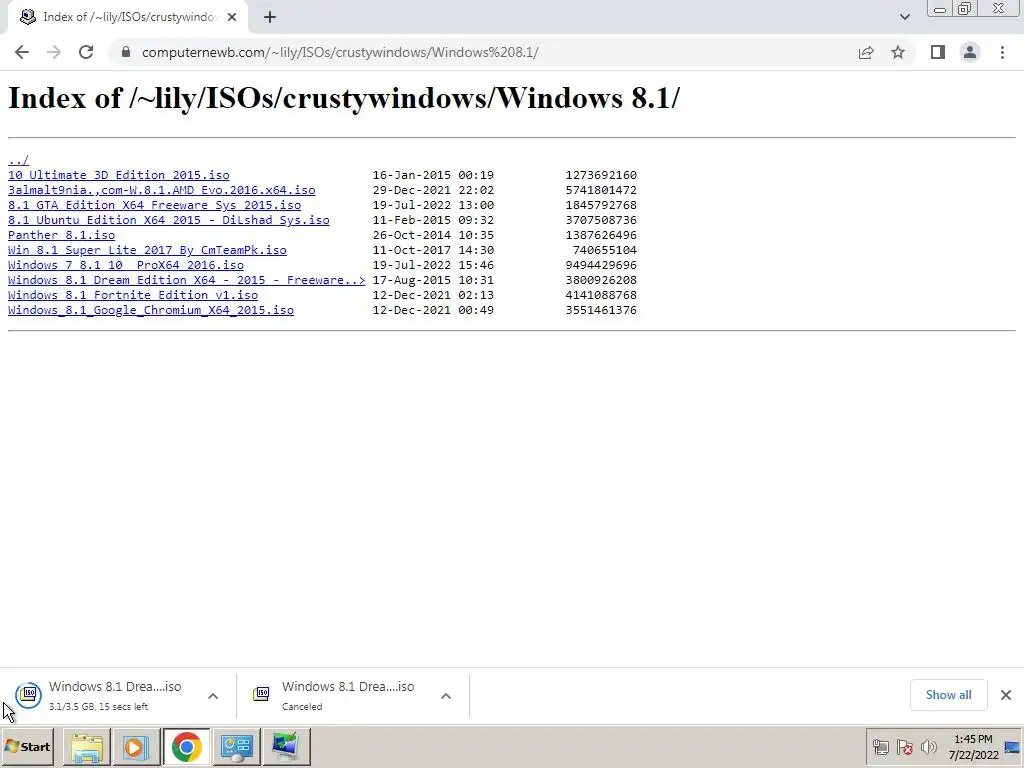Download Windows 8.1 Google Chromium X64 iso
Viewport: 1024px width, 768px height.
pos(151,310)
